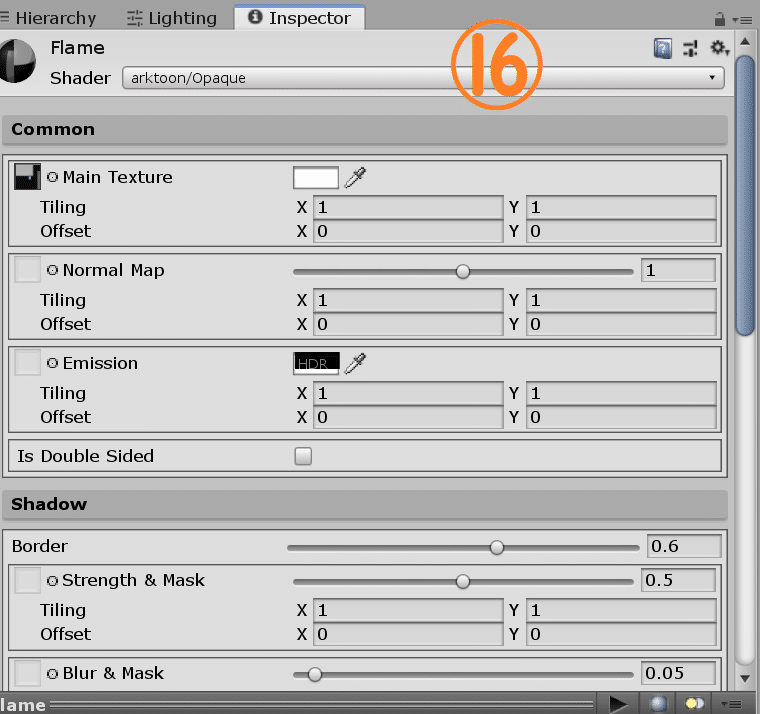Click the Inspector vertical scrollbar thumb

[745, 195]
